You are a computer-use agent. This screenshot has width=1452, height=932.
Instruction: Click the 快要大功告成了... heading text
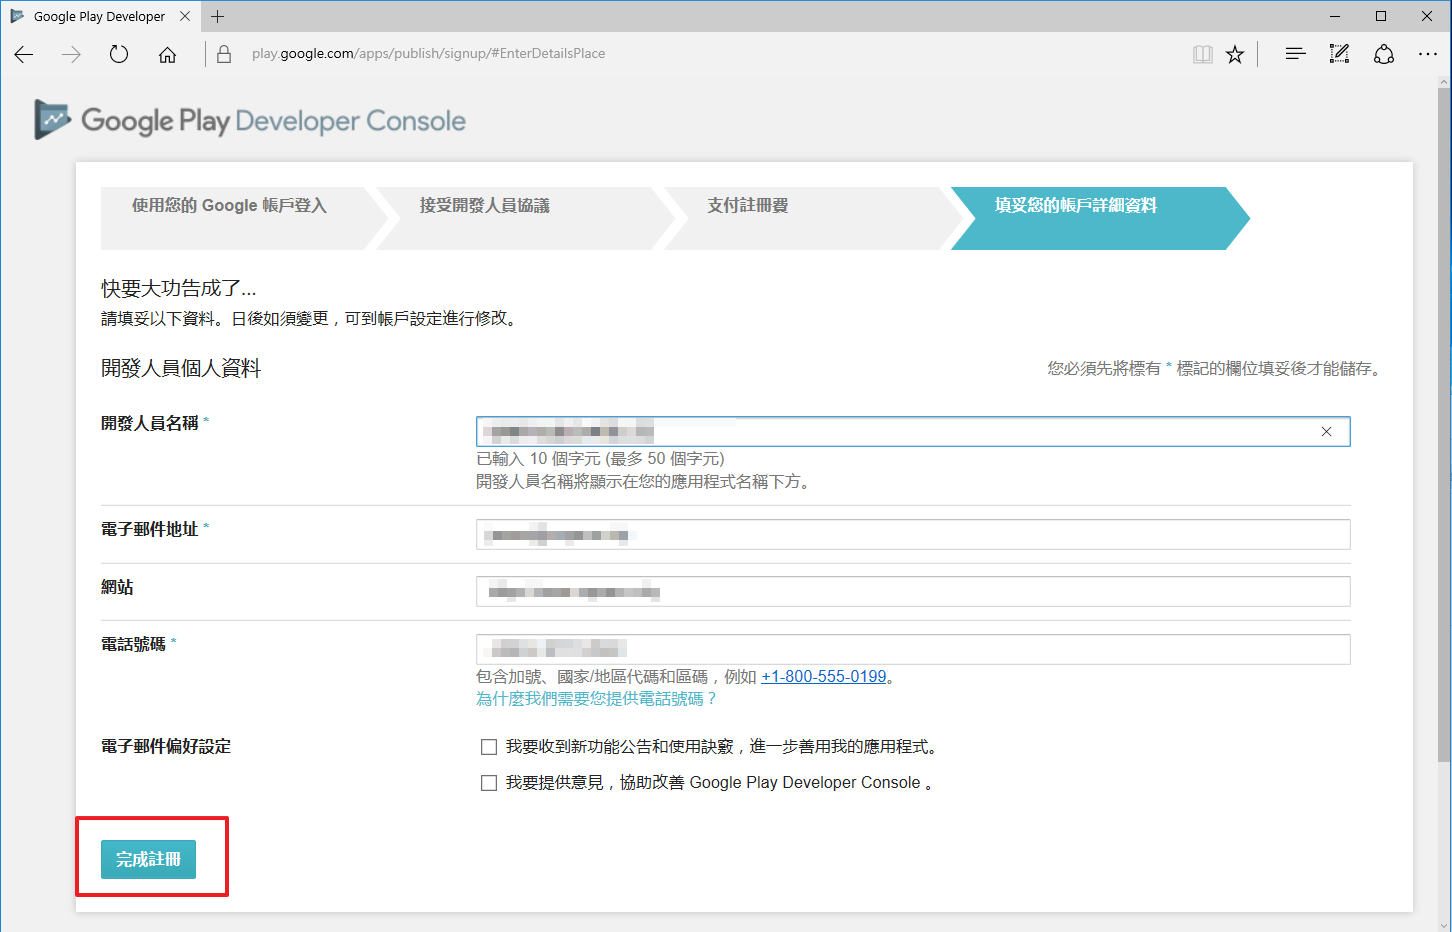tap(179, 289)
